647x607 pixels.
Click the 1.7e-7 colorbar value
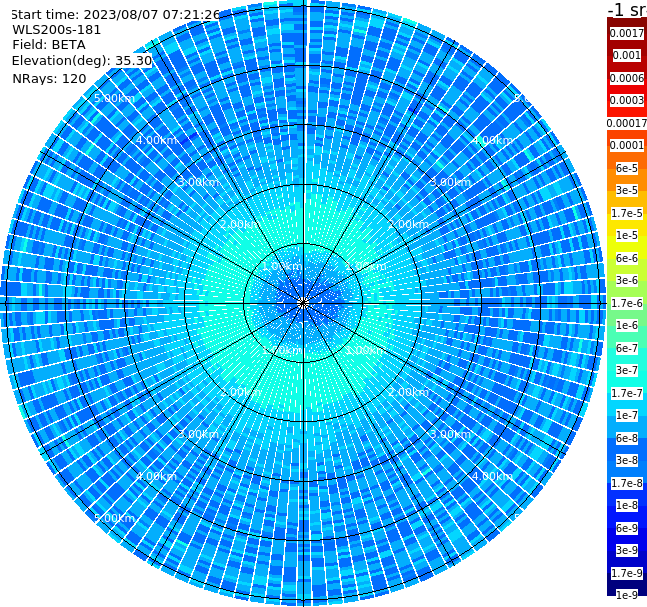click(627, 393)
